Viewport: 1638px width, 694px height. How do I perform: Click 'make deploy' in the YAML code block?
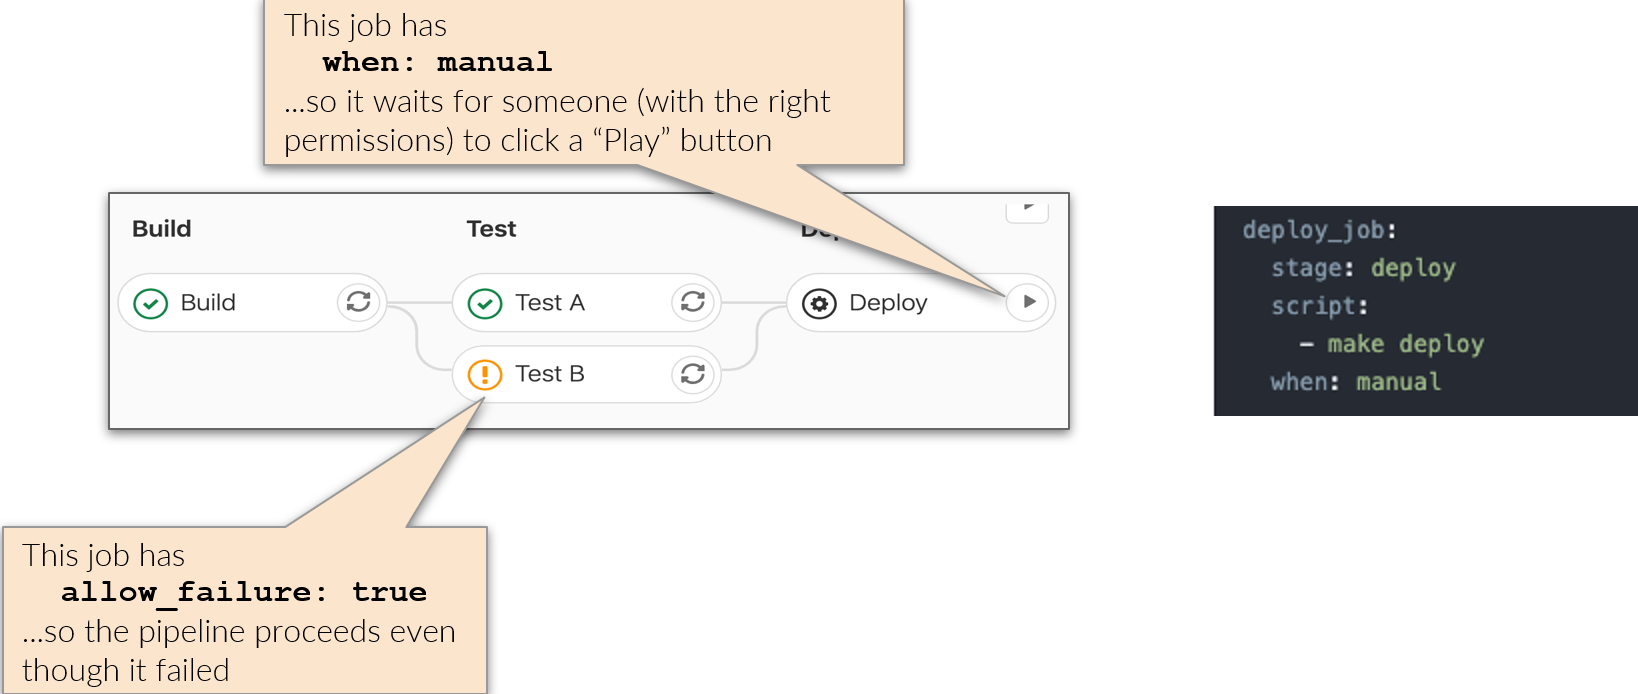coord(1405,344)
